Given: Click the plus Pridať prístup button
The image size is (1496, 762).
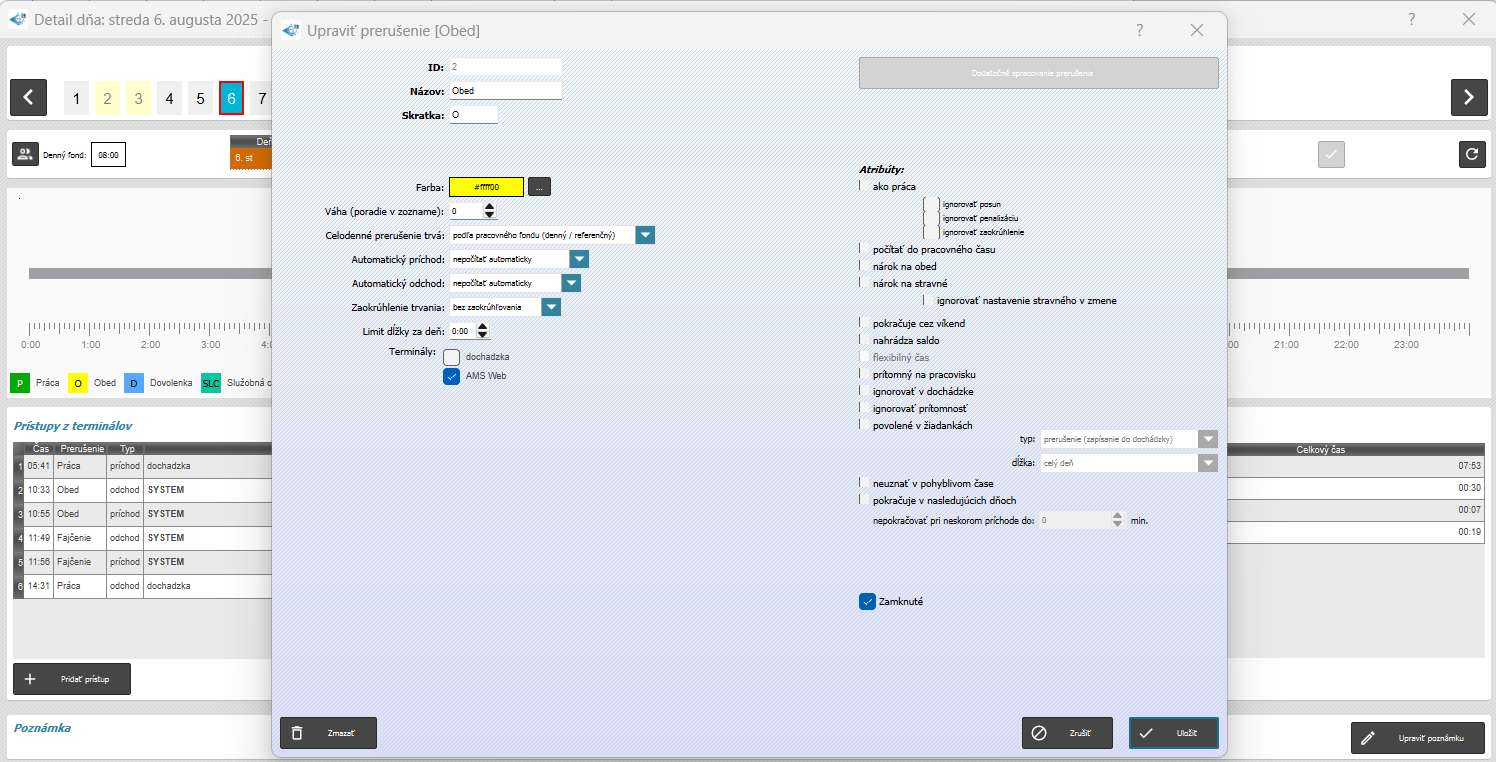Looking at the screenshot, I should [72, 679].
